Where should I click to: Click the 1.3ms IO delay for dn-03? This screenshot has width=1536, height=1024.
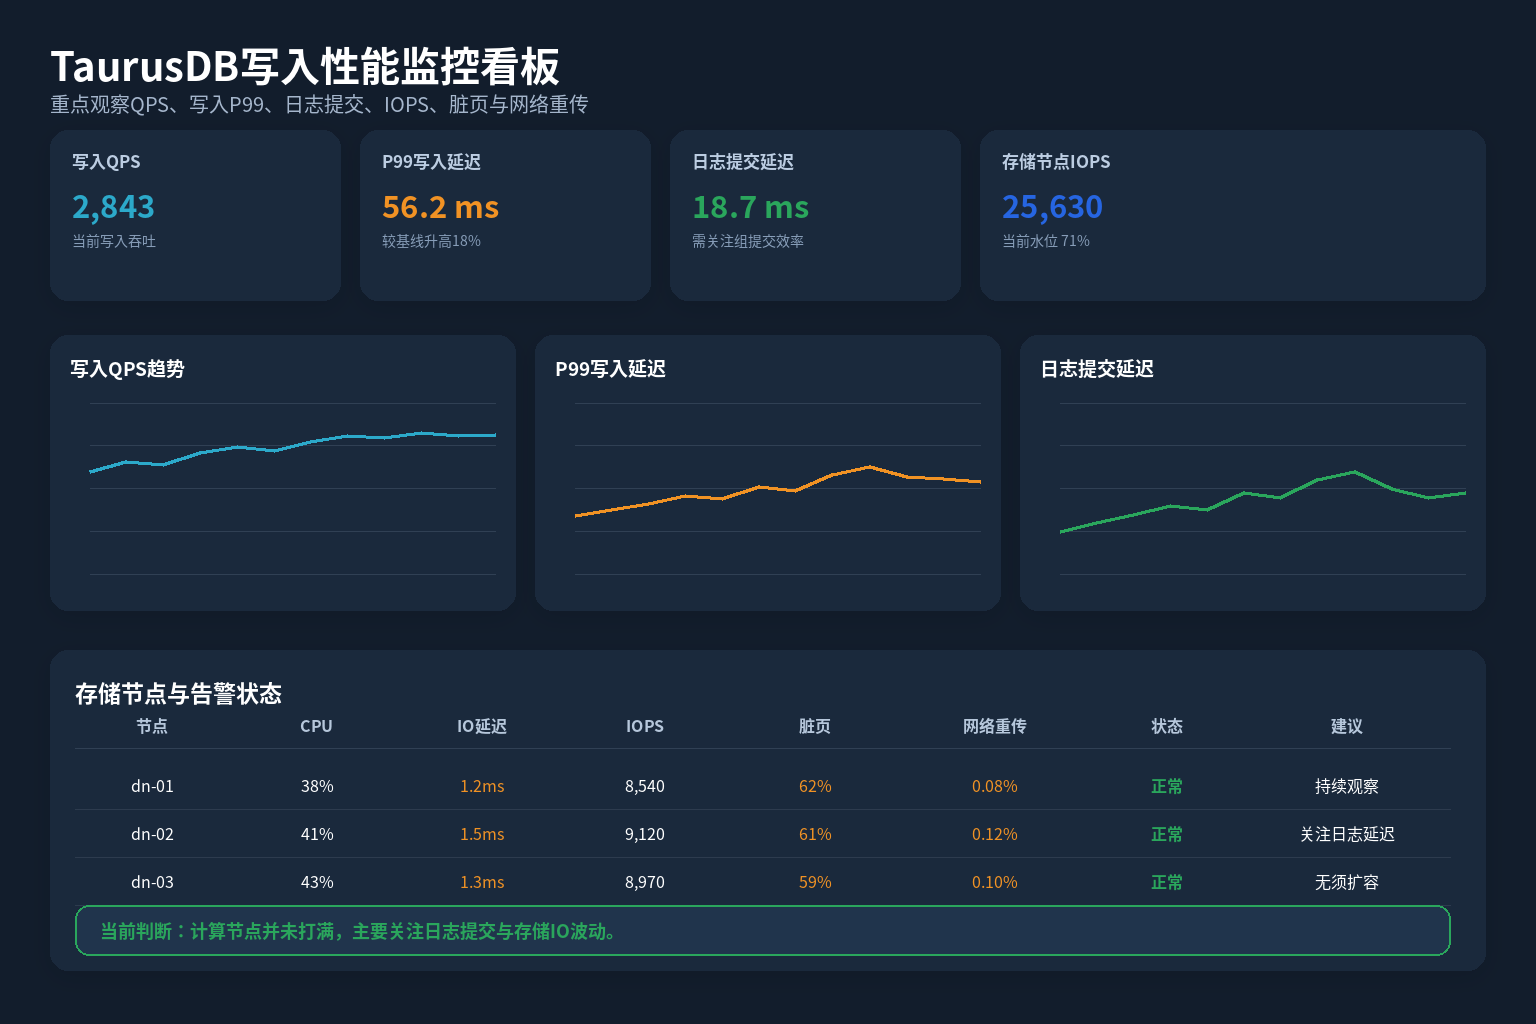pos(482,882)
